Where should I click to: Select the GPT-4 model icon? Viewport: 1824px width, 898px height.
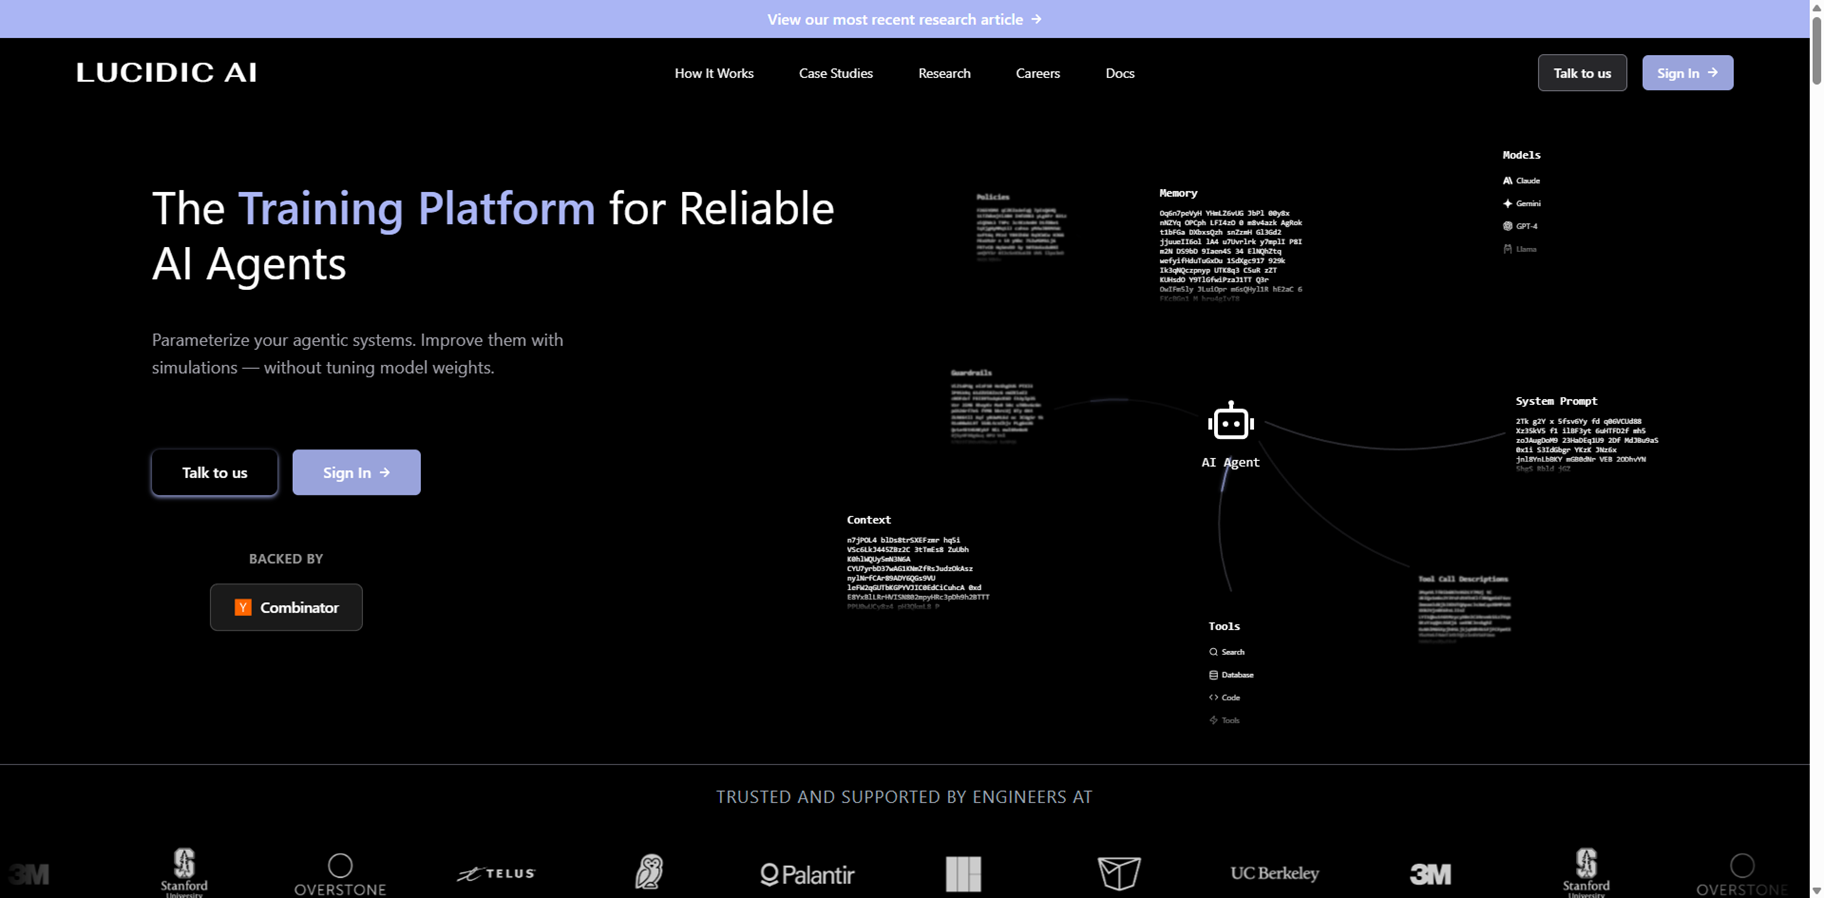[1507, 226]
